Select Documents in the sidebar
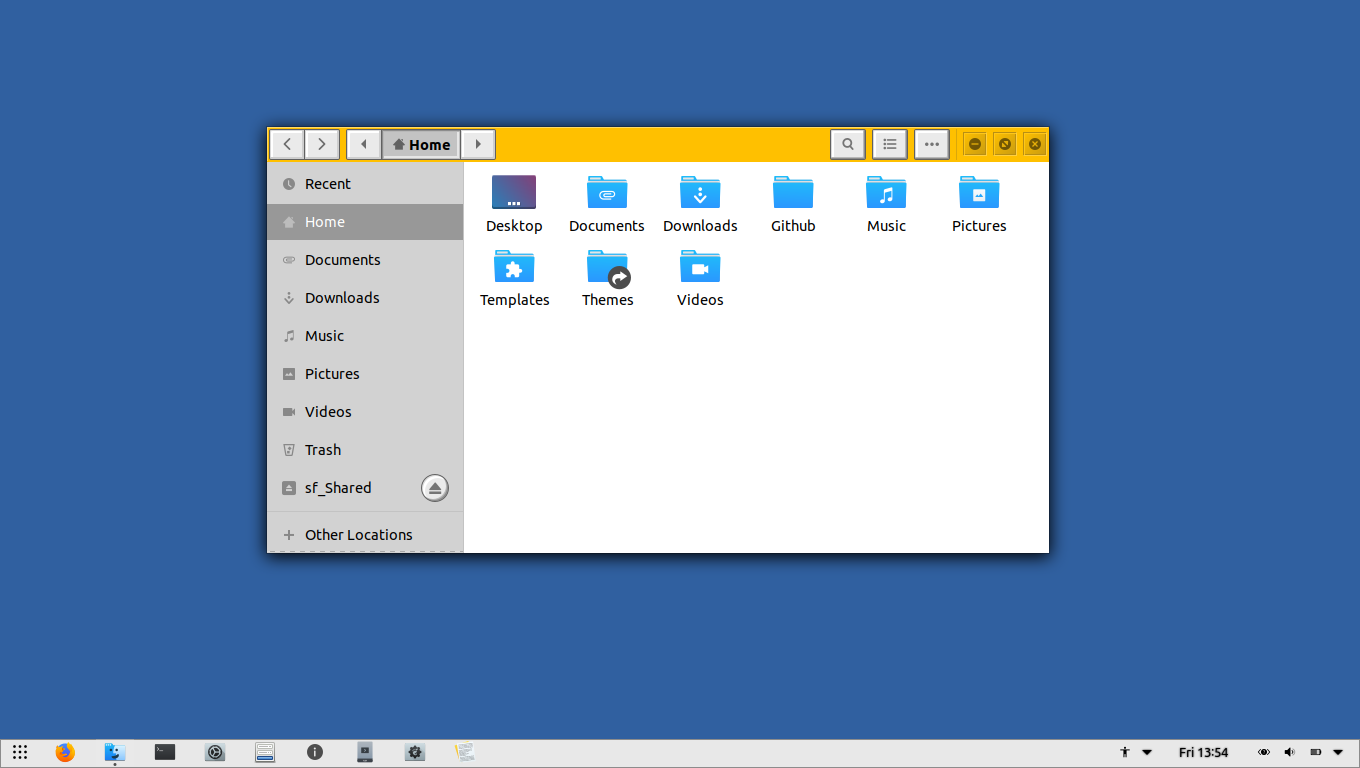The image size is (1360, 768). 365,260
